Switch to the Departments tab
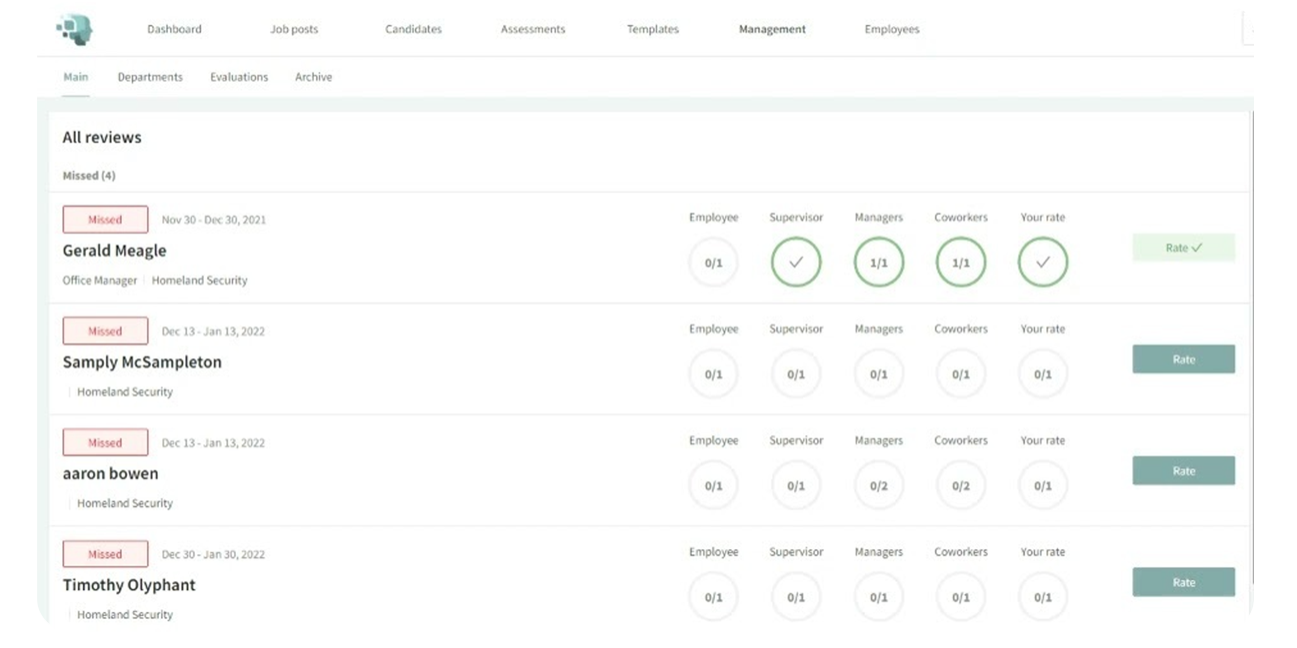Screen dimensions: 1297x648 [x=150, y=76]
